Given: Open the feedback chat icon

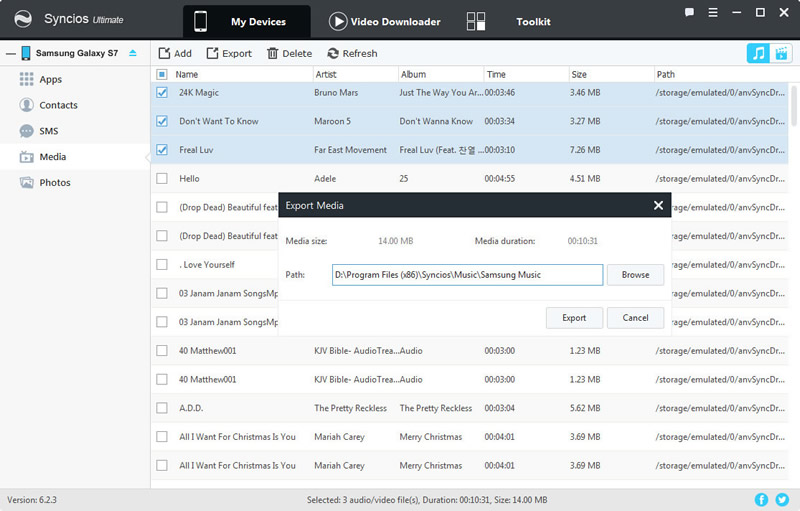Looking at the screenshot, I should (689, 12).
